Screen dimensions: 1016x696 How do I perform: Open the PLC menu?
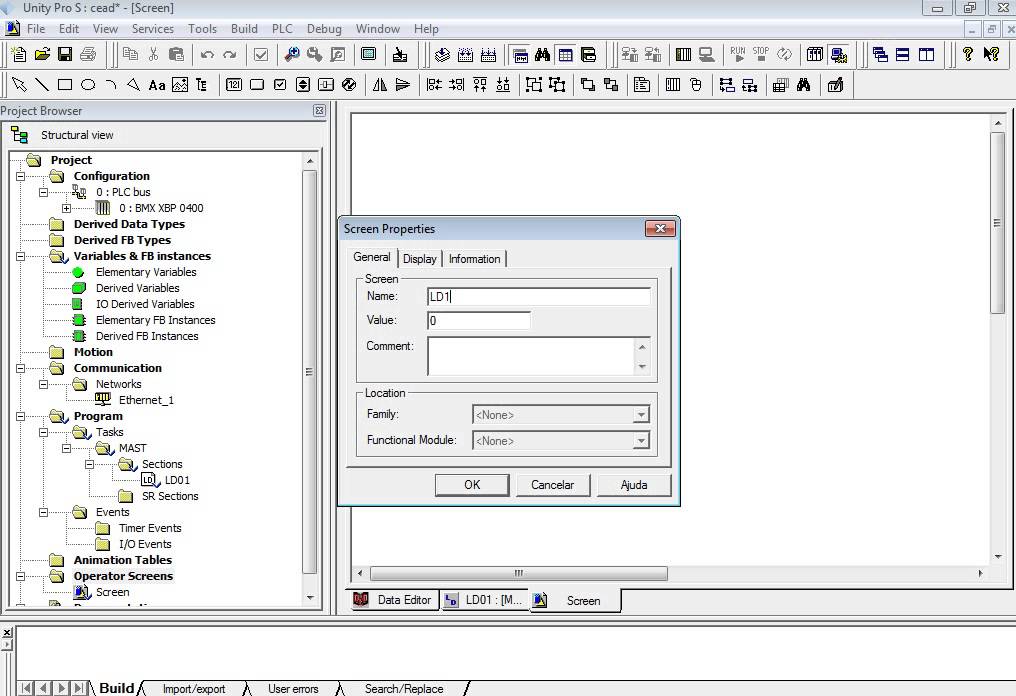tap(282, 29)
